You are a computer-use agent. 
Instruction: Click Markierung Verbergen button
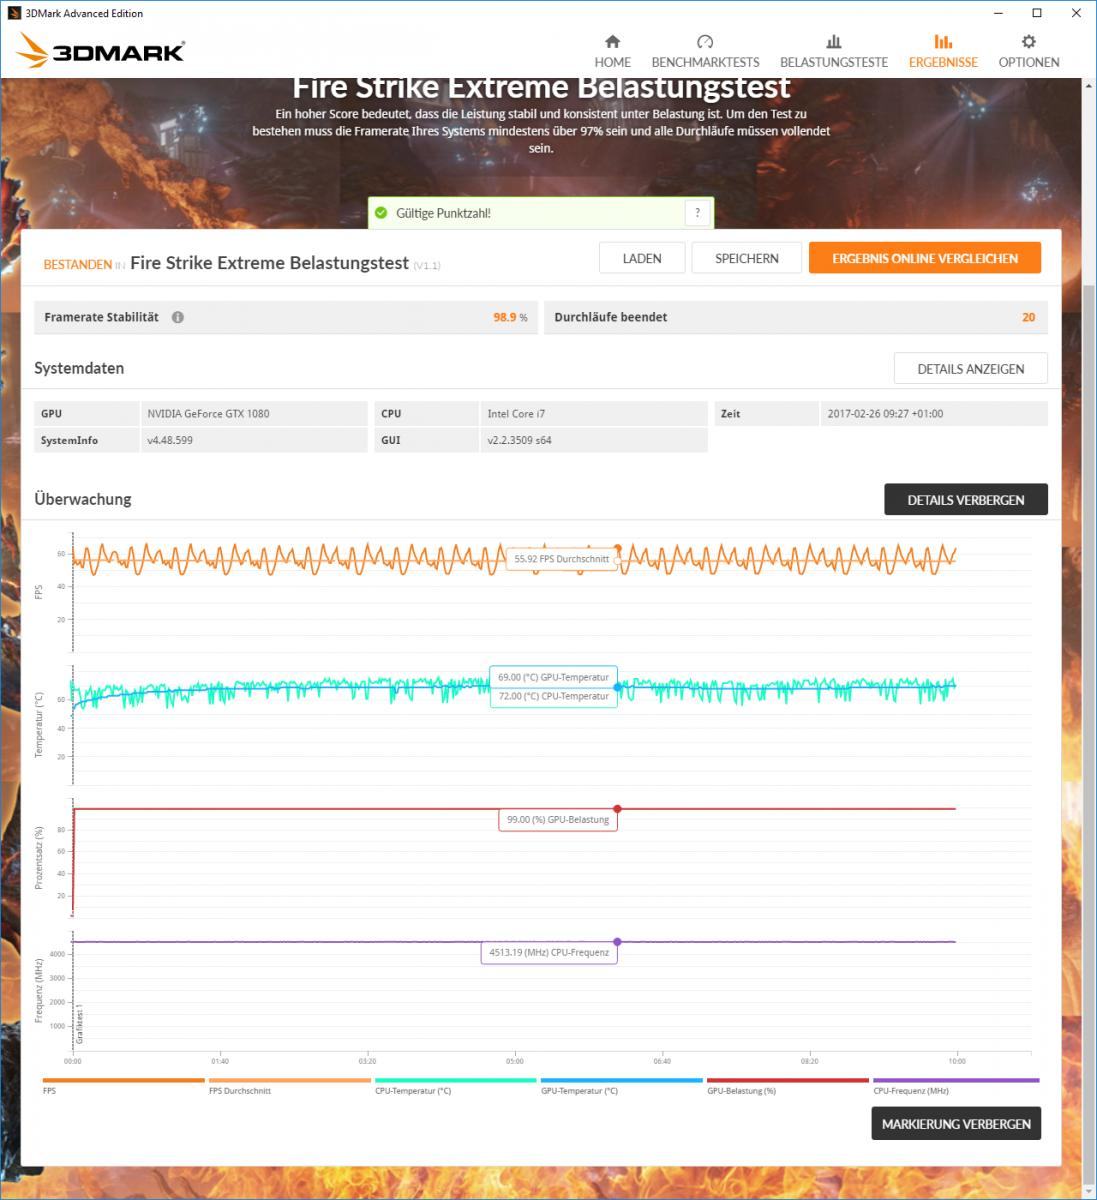click(x=956, y=1124)
